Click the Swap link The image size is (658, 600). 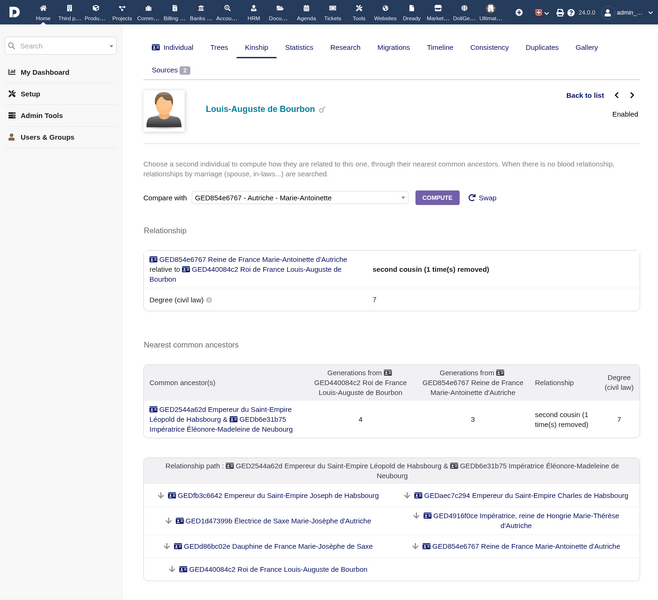482,198
